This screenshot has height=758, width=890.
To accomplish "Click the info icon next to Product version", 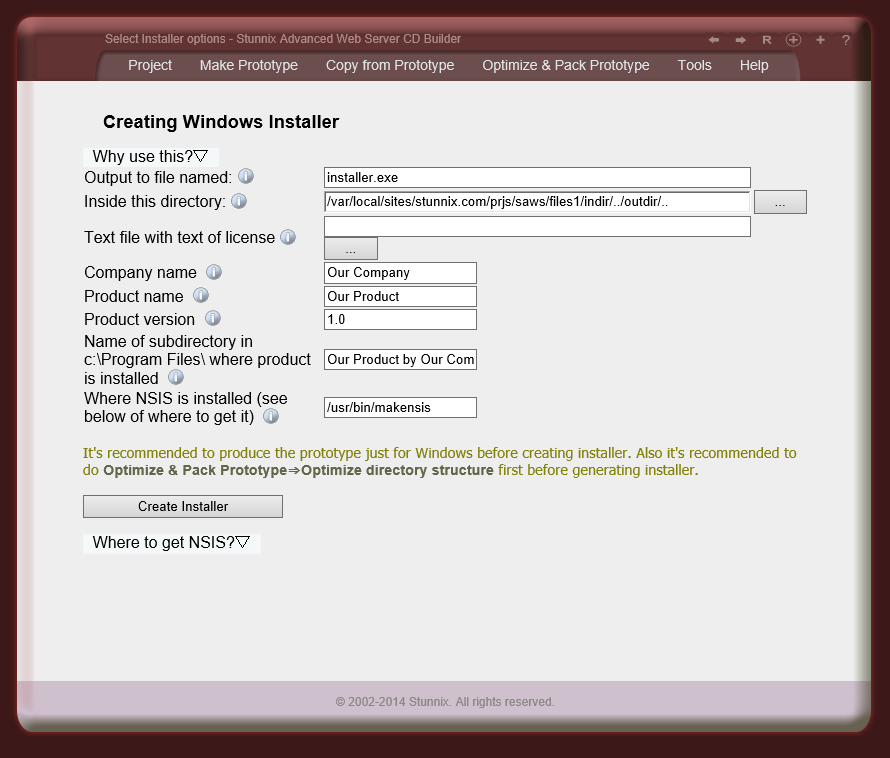I will point(212,318).
